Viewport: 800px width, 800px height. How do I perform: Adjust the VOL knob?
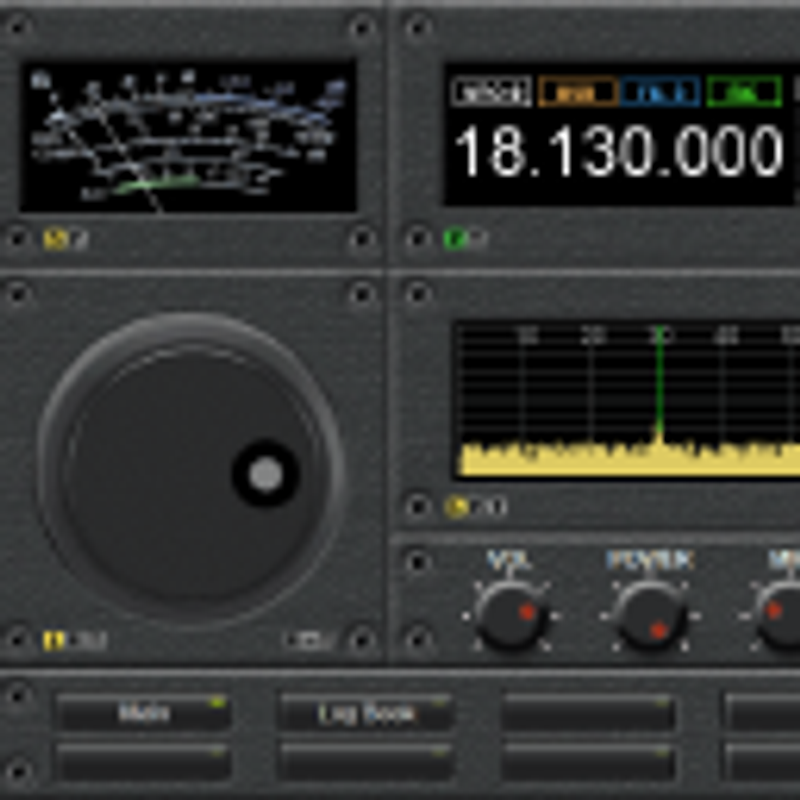coord(511,616)
